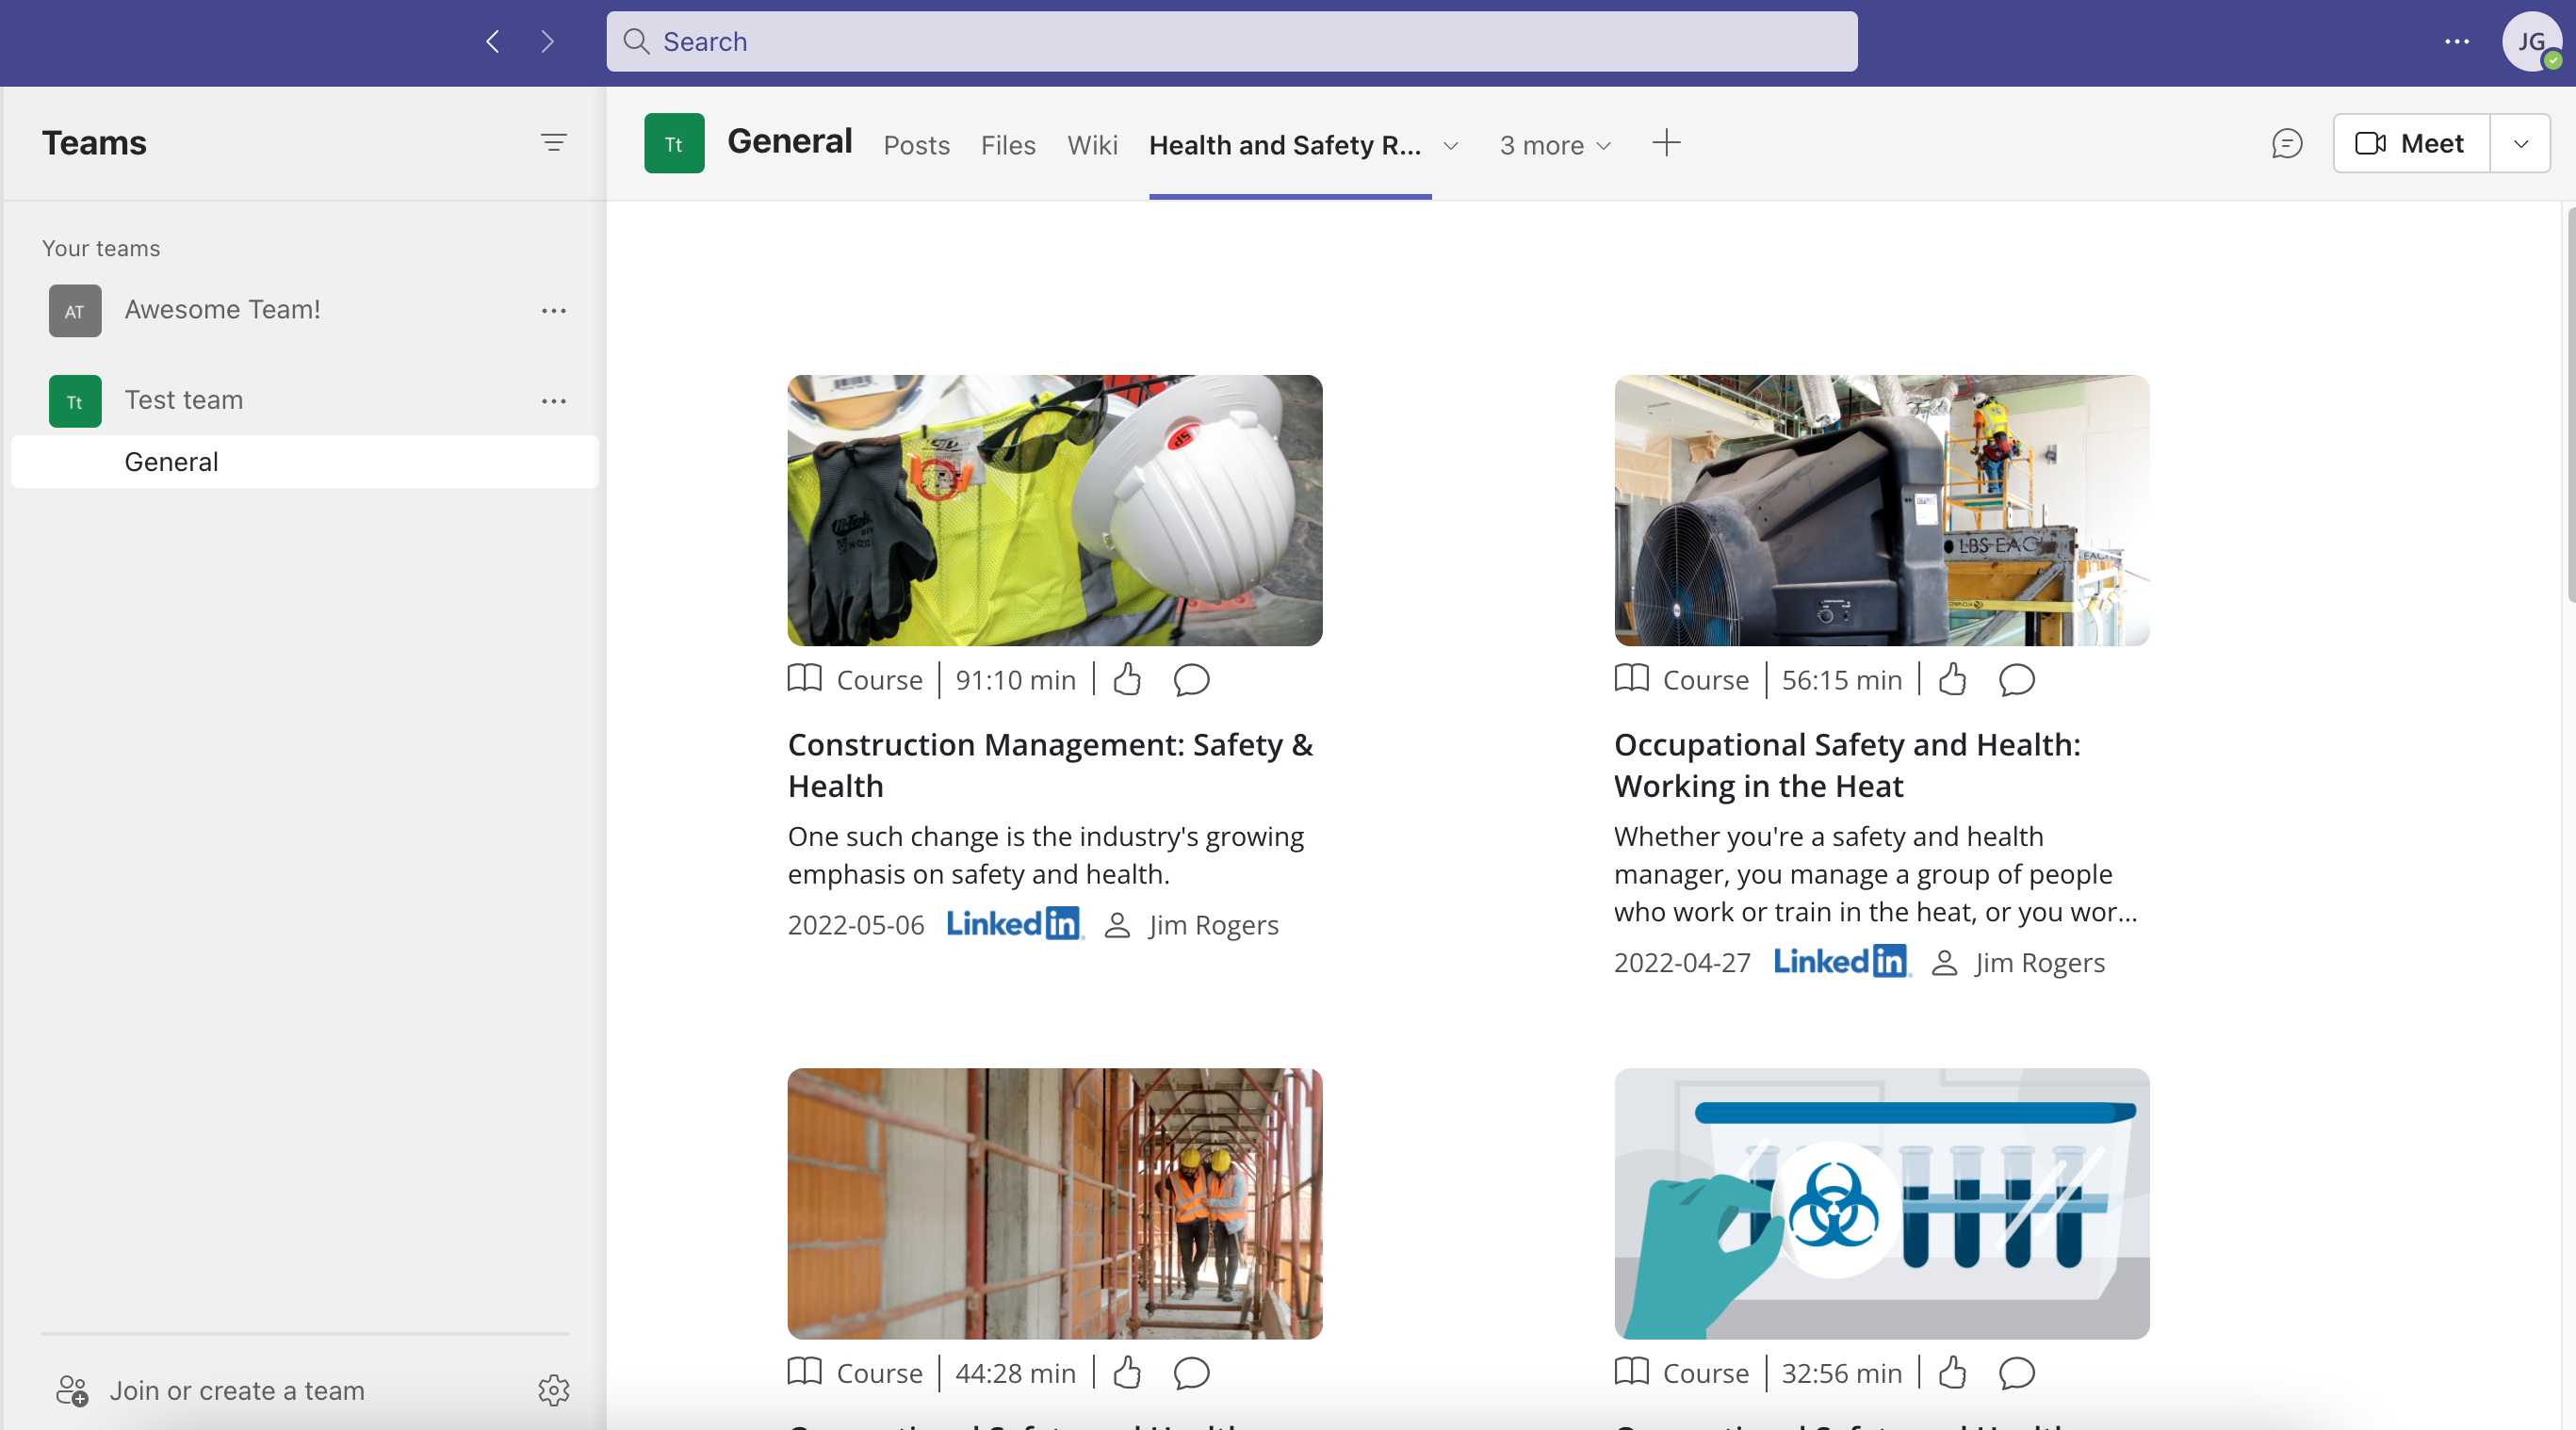Switch to the Posts tab

tap(915, 145)
